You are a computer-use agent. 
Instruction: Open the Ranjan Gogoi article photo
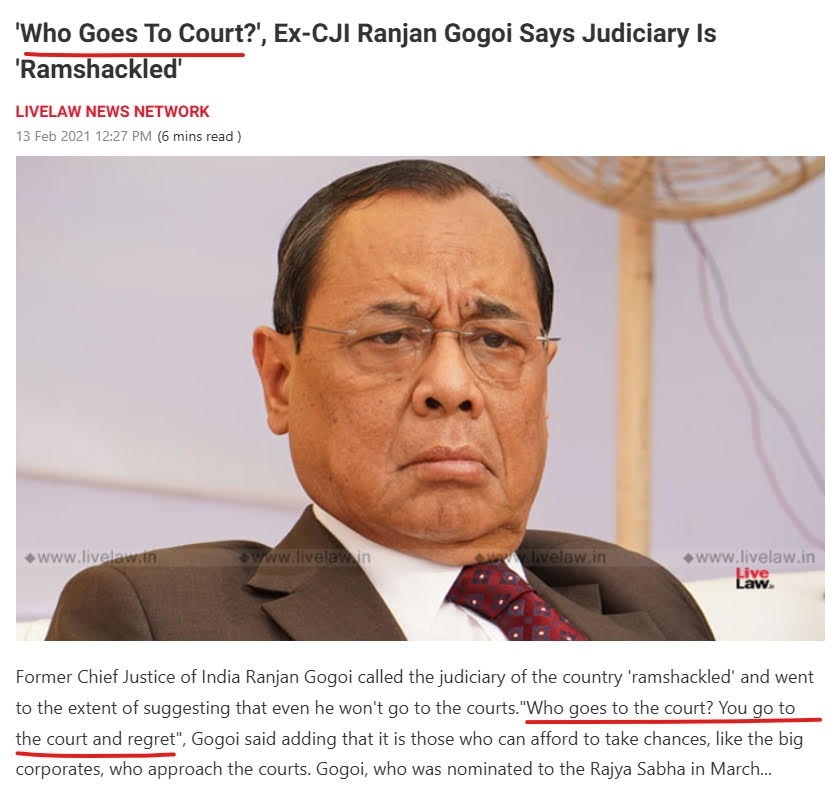[420, 398]
